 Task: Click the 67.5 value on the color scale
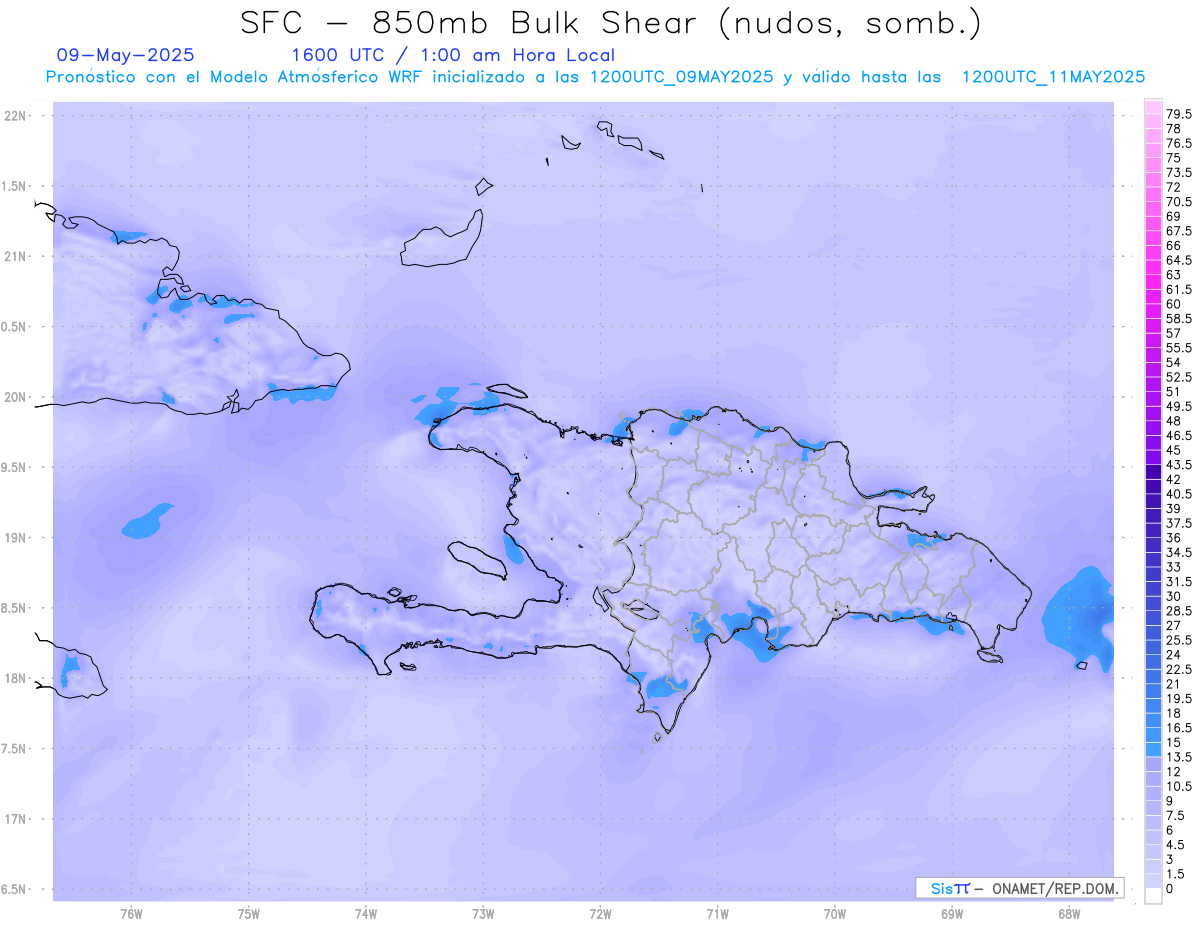tap(1179, 230)
